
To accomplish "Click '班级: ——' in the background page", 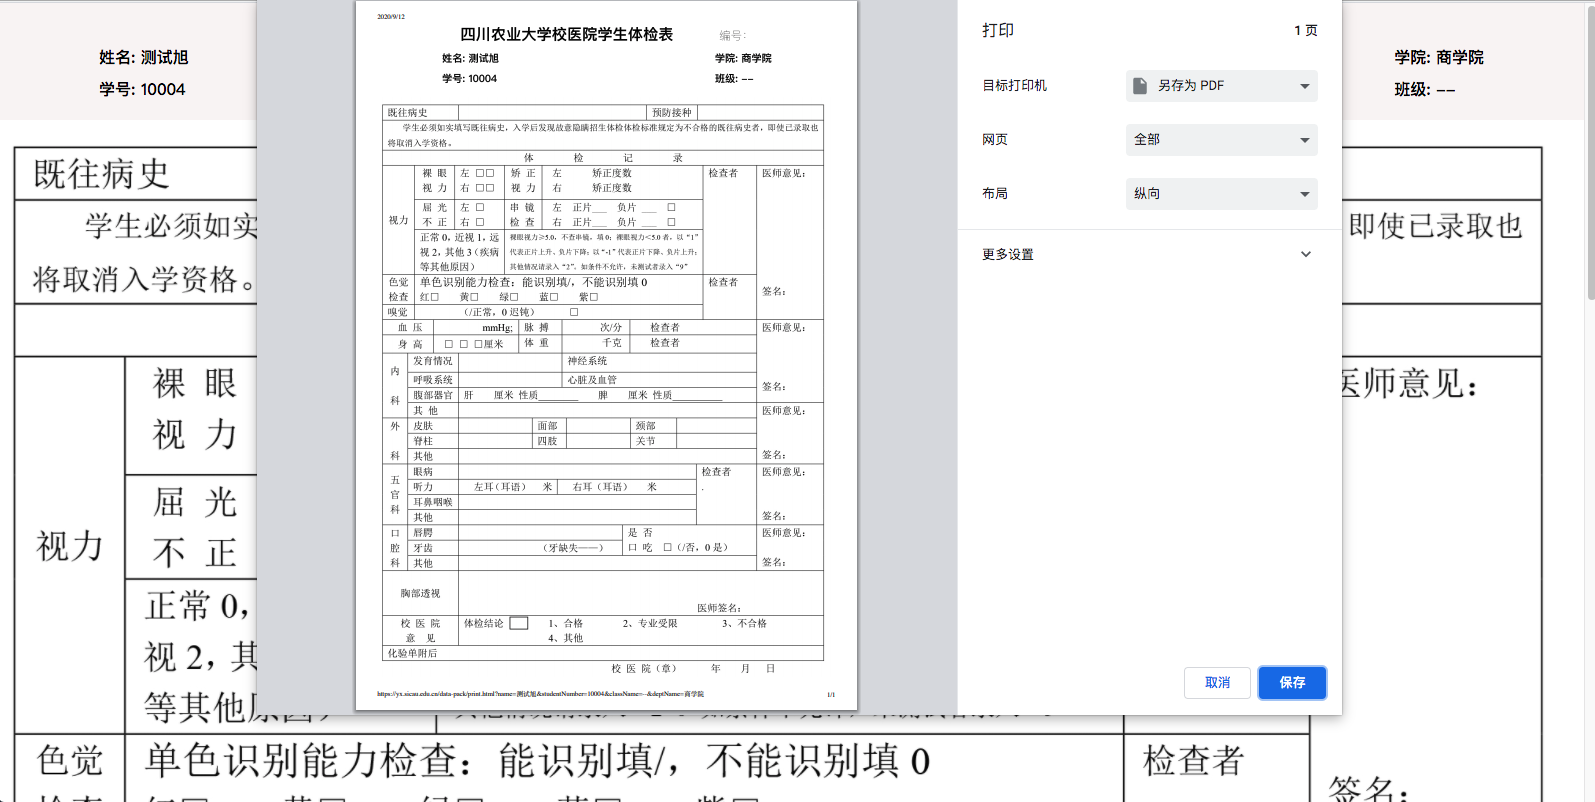I will point(1425,89).
